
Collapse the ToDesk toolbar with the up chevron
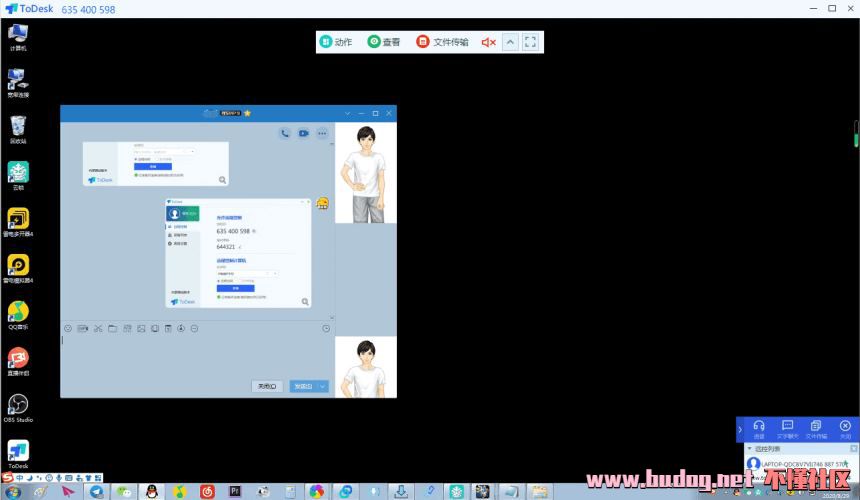click(x=510, y=42)
